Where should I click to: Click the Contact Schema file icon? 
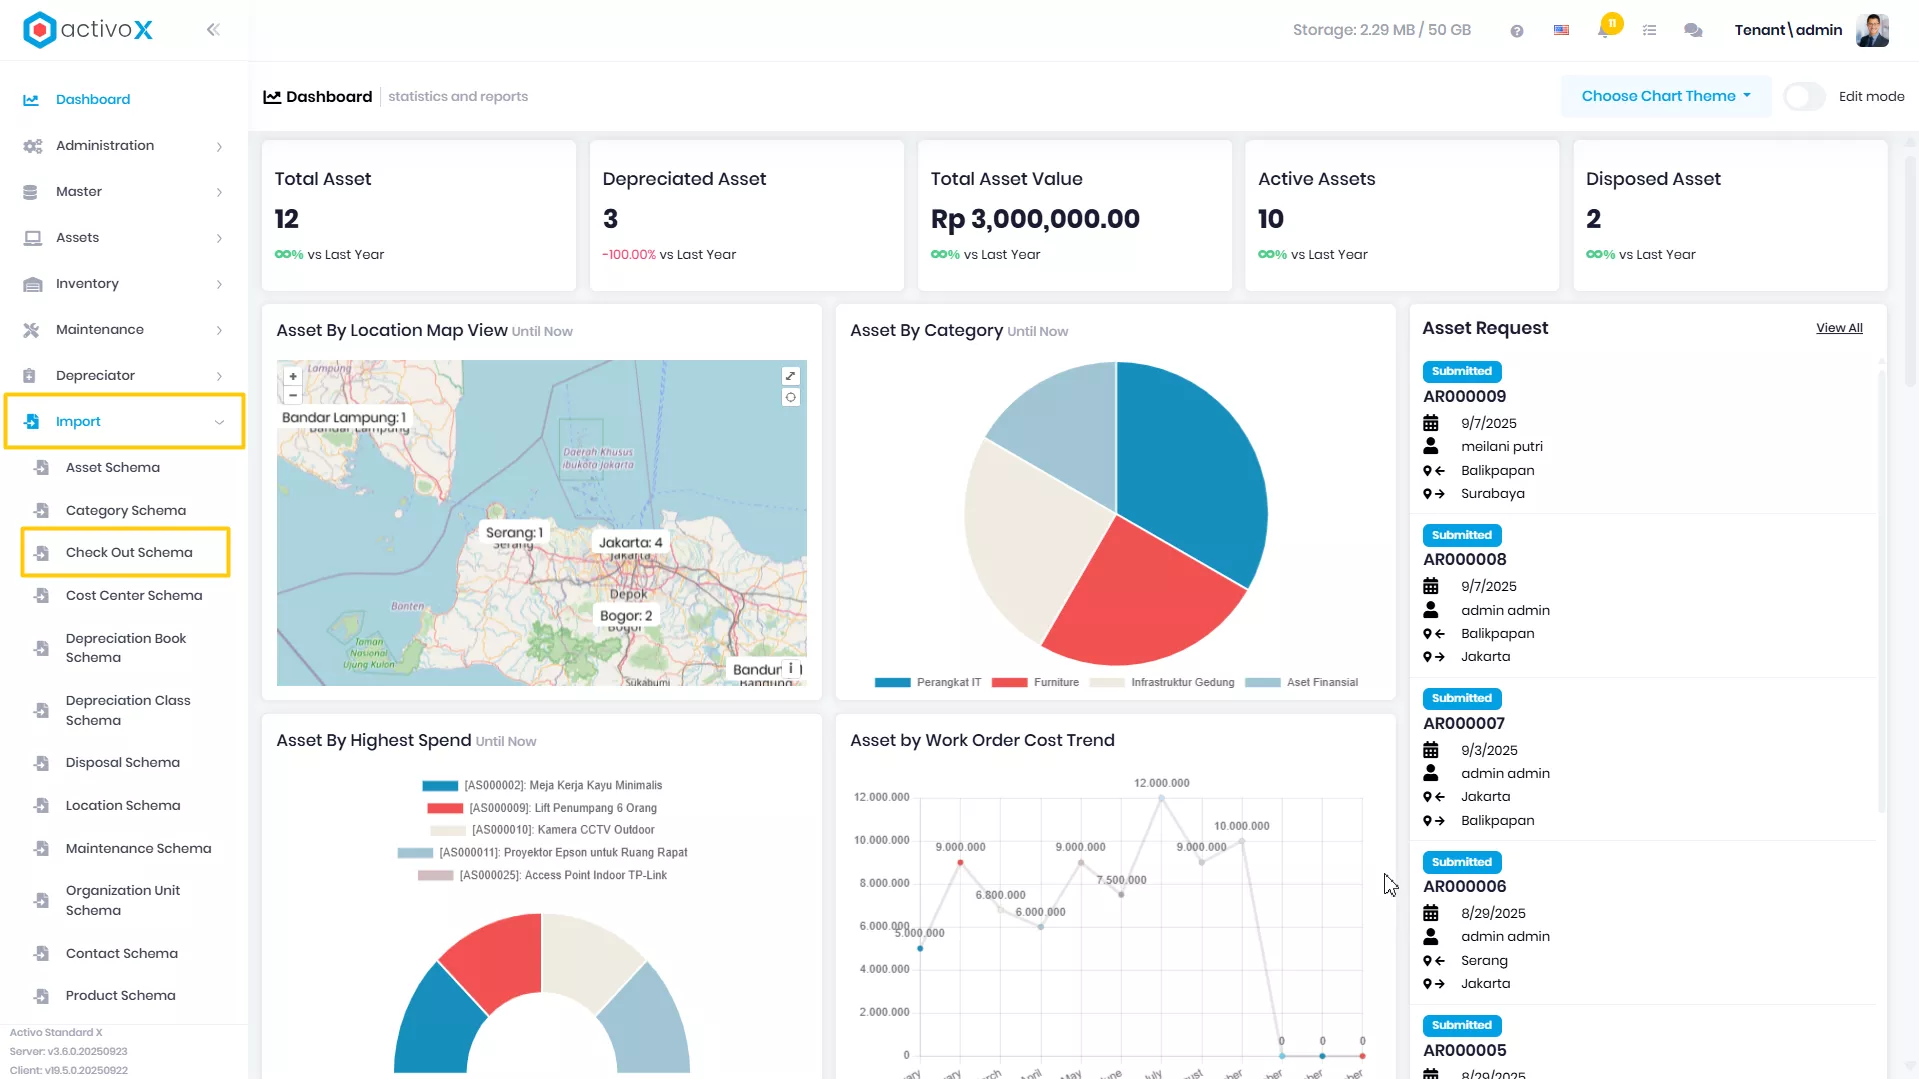pyautogui.click(x=41, y=954)
